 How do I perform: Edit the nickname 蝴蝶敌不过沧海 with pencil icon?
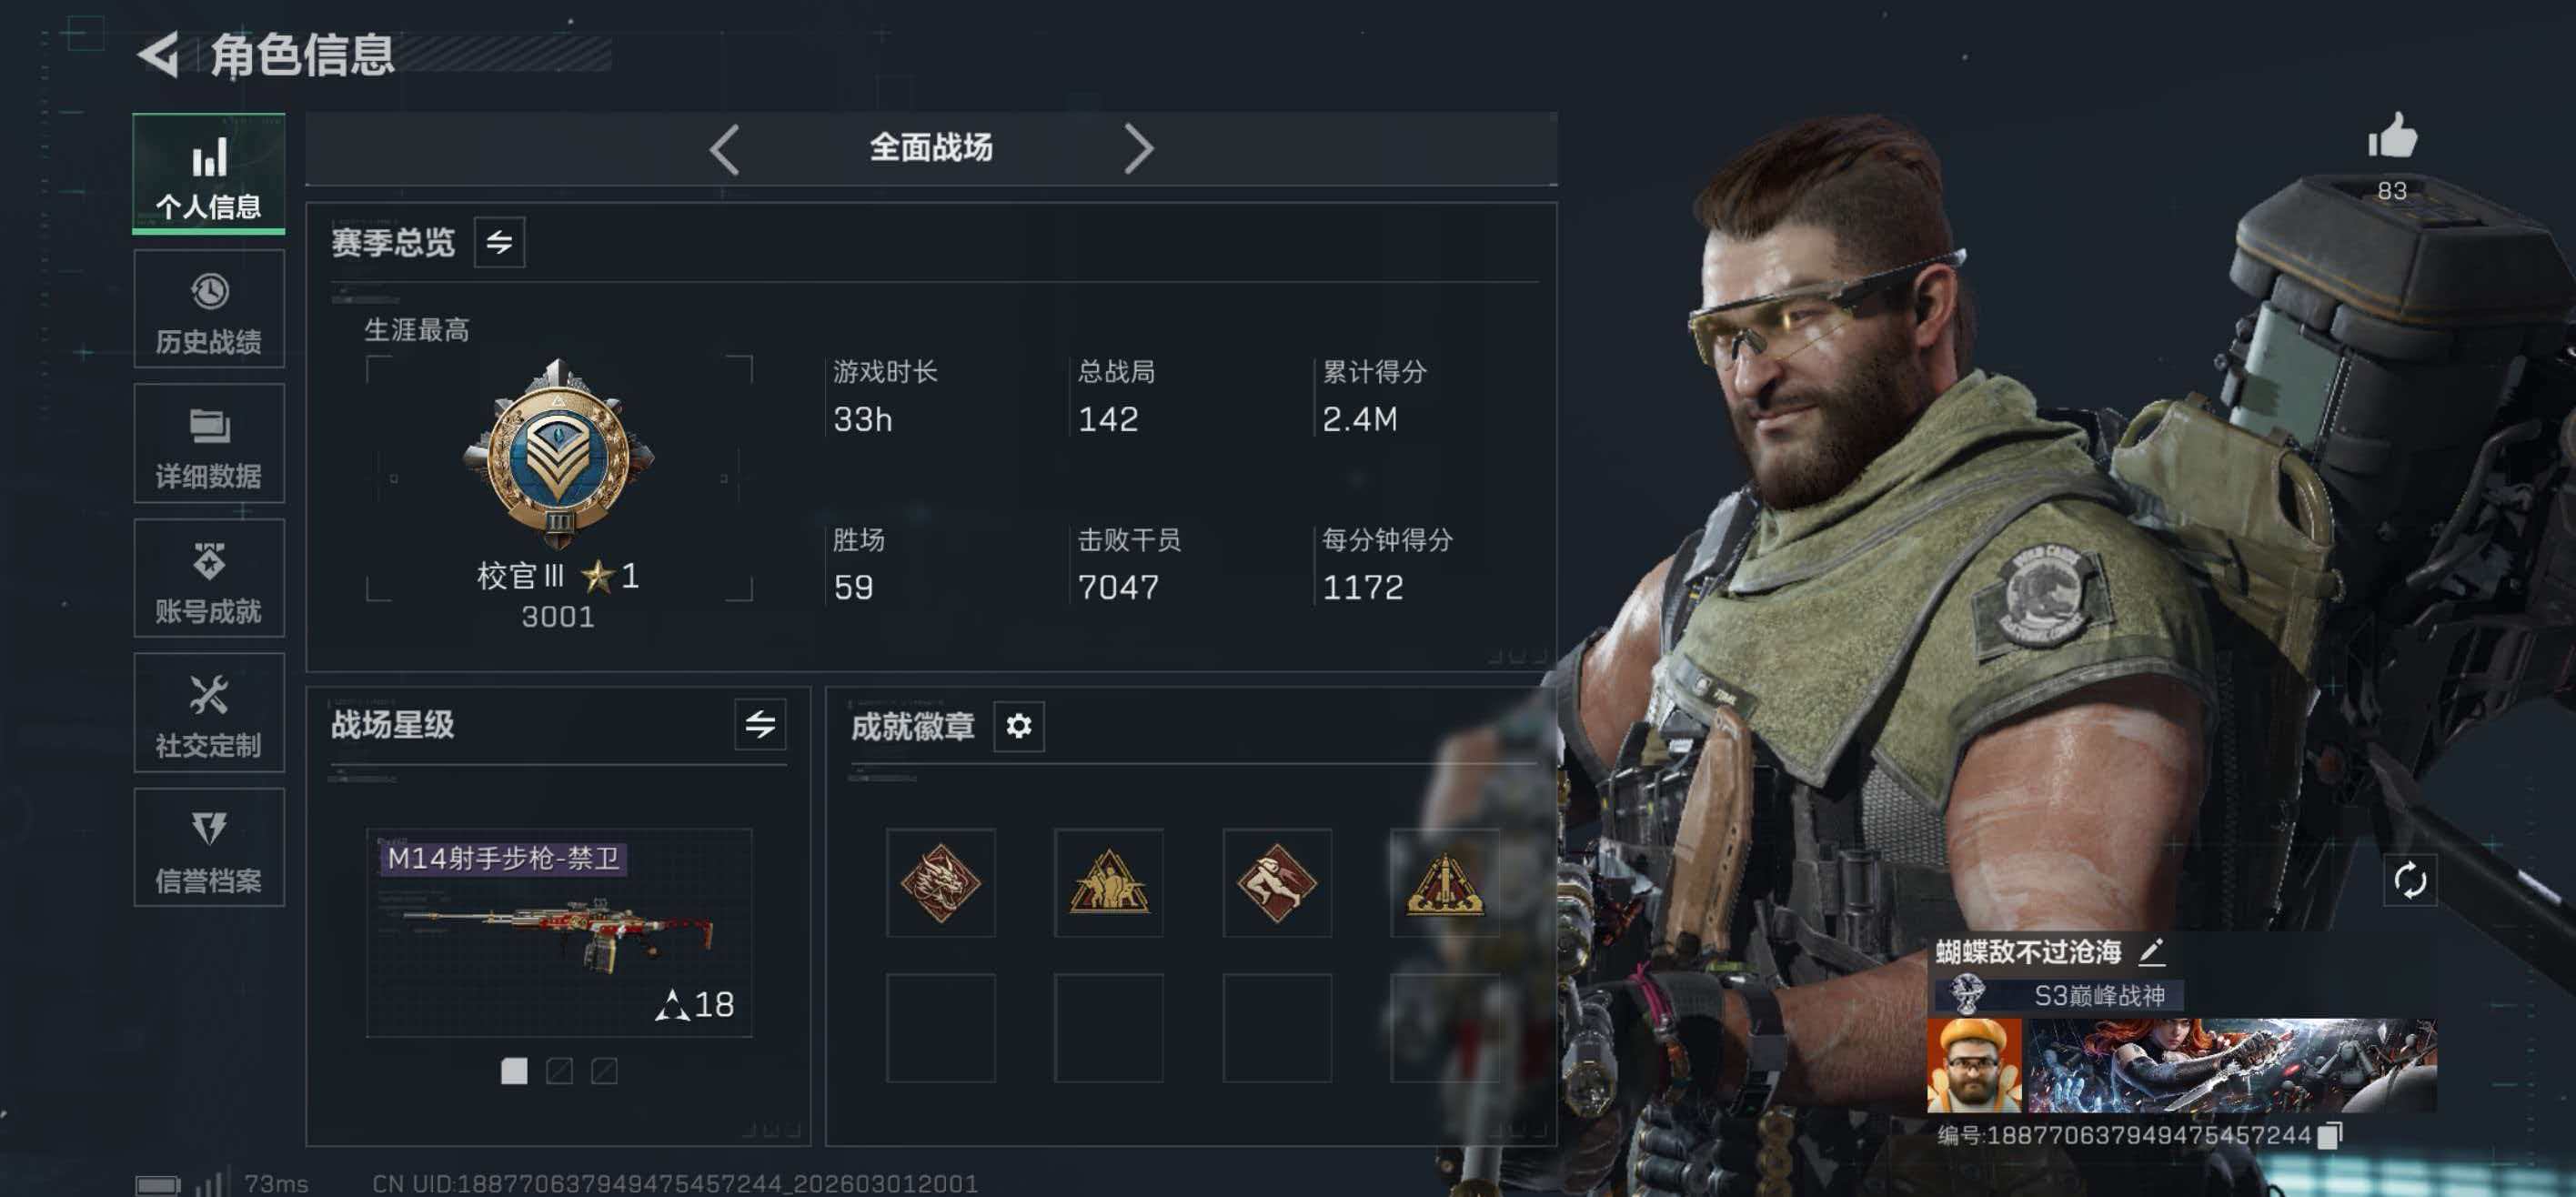tap(2152, 951)
